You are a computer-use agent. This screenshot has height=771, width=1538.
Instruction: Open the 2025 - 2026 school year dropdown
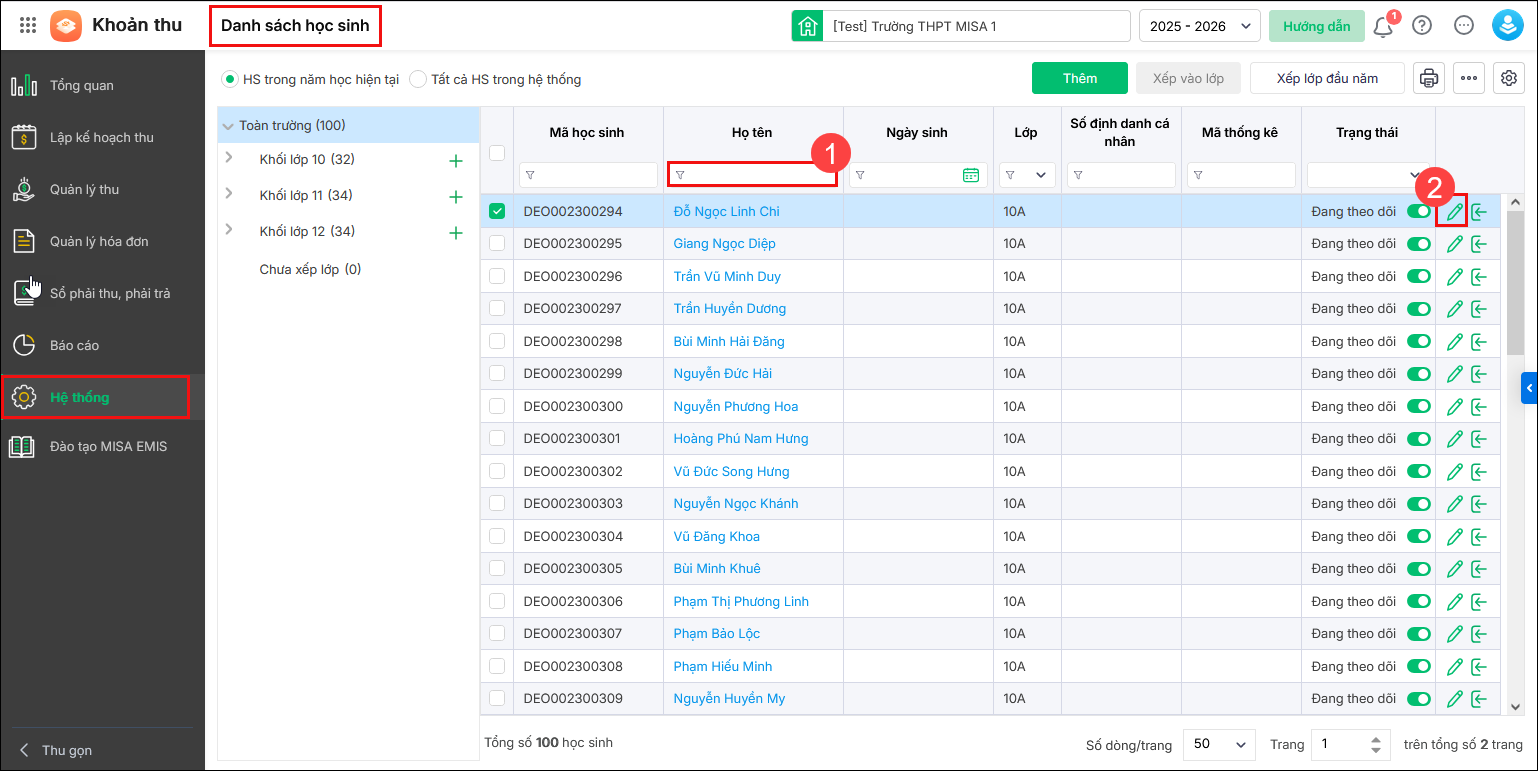coord(1199,26)
